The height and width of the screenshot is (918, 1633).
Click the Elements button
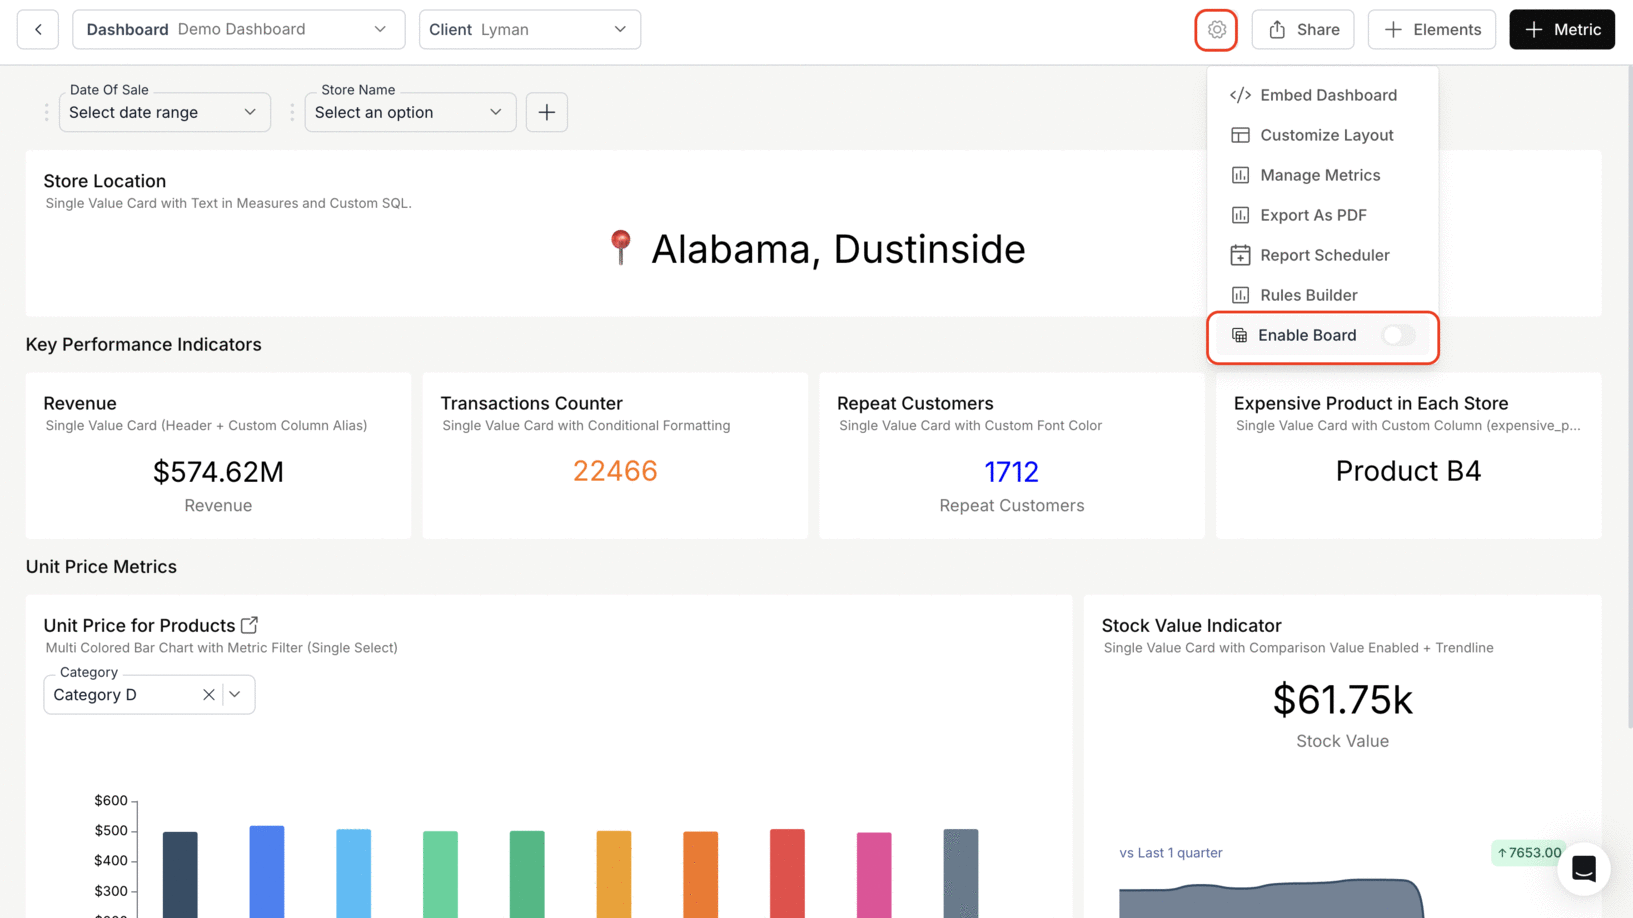[x=1431, y=29]
